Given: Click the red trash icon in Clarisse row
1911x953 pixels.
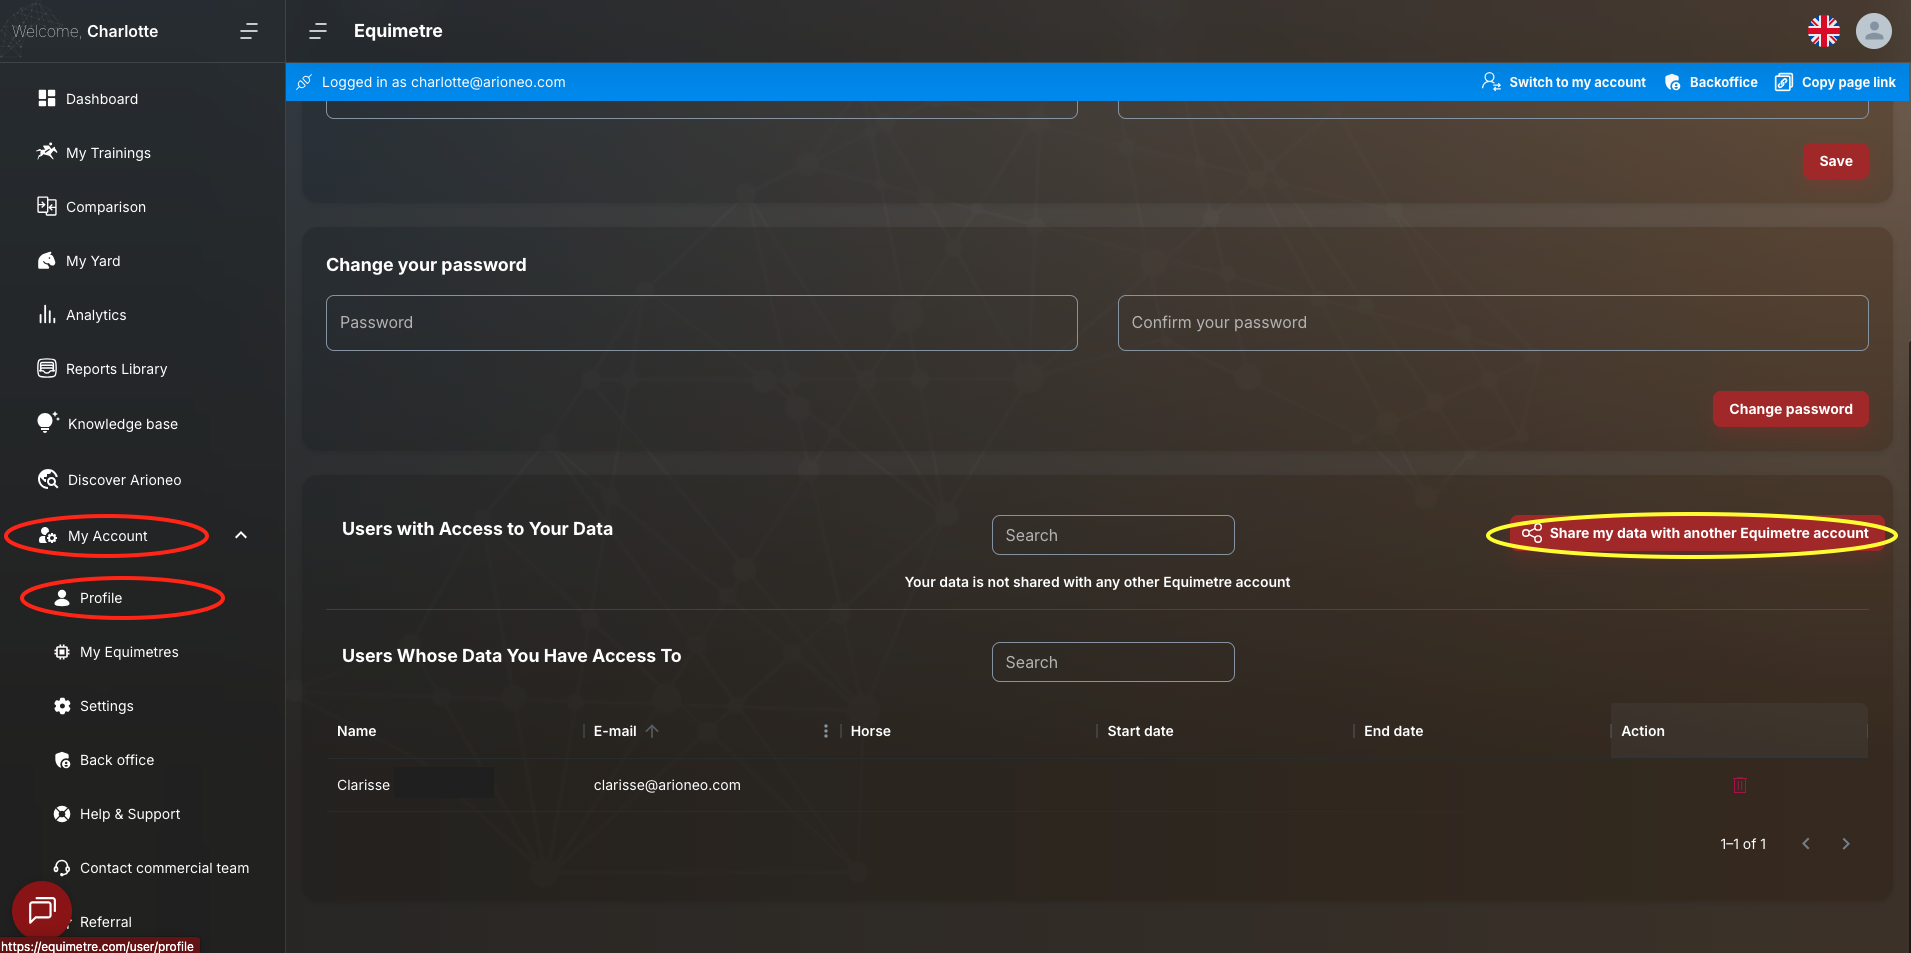Looking at the screenshot, I should (1739, 785).
